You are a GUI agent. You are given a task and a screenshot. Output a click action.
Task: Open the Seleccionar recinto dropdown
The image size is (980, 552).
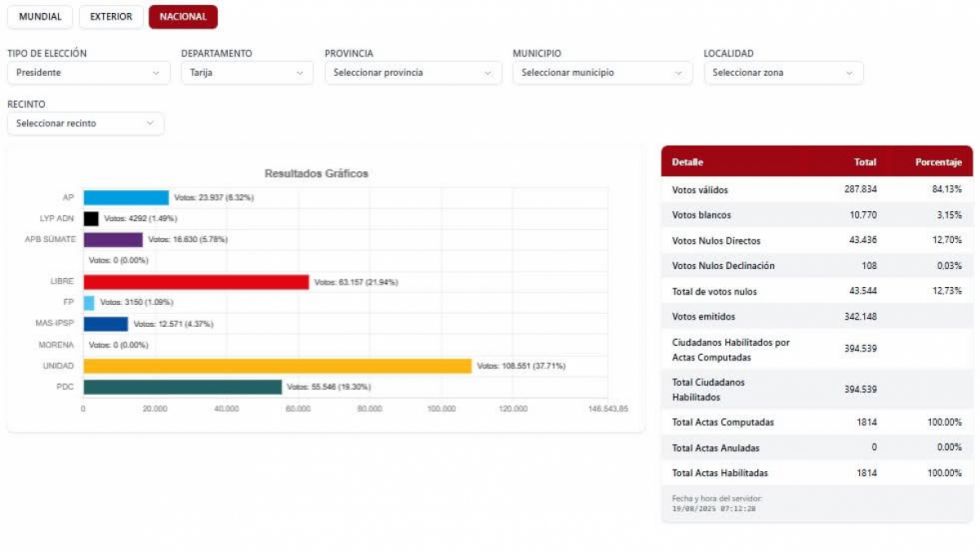86,123
